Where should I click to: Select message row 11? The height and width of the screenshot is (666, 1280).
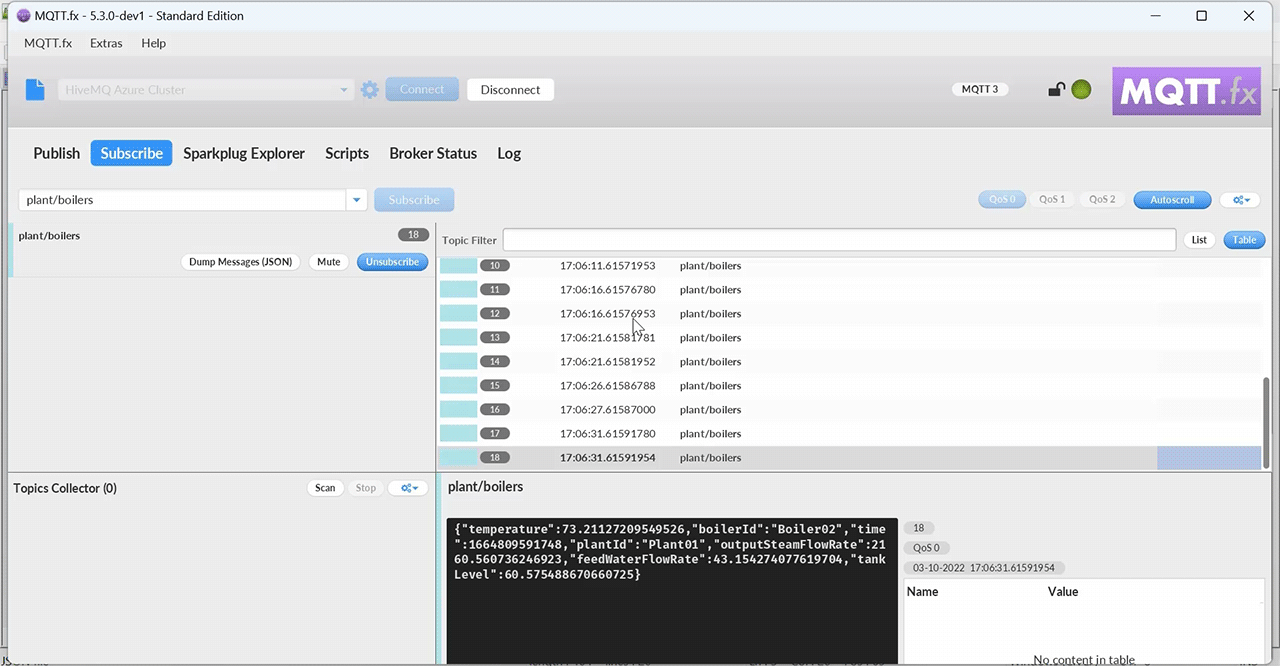click(x=849, y=290)
